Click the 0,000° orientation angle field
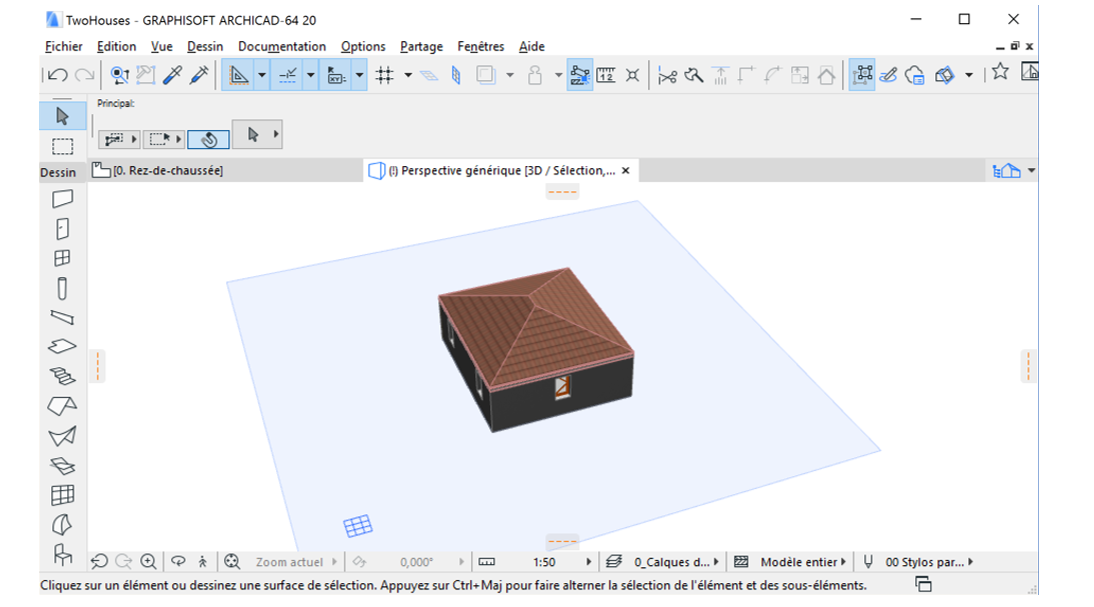Viewport: 1094px width, 607px height. click(x=415, y=562)
